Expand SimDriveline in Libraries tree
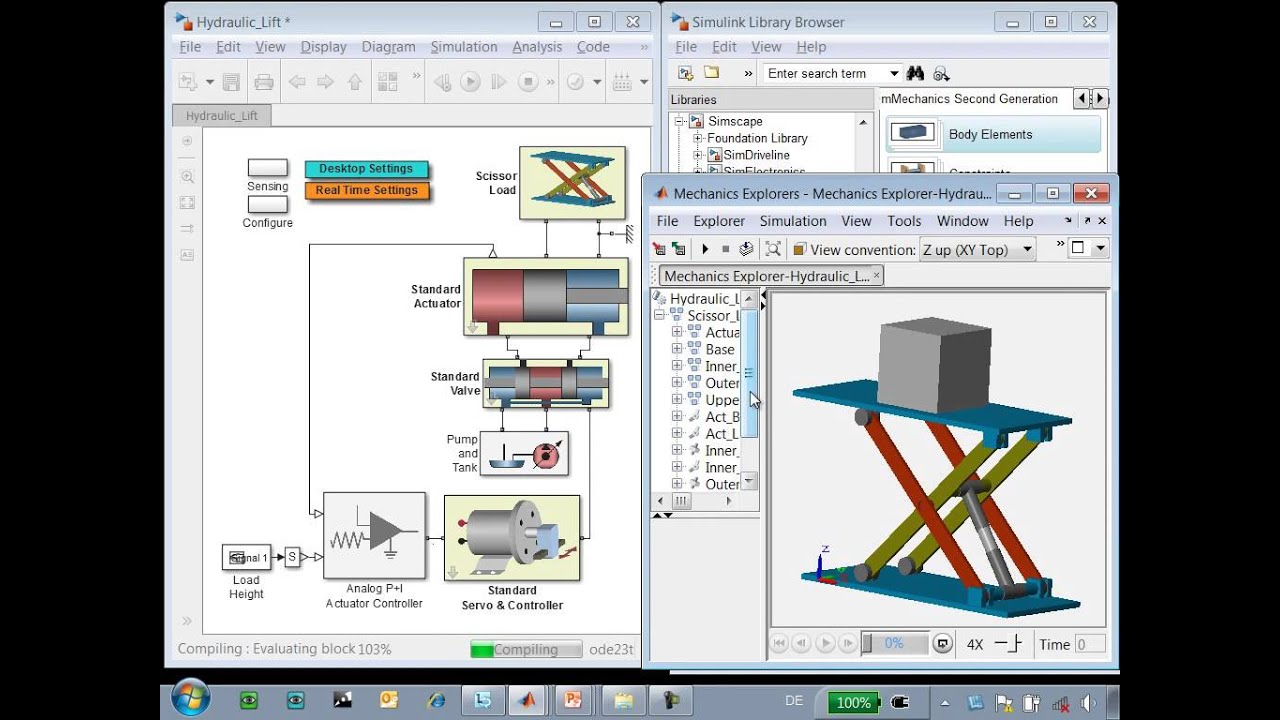The image size is (1280, 720). (x=698, y=155)
